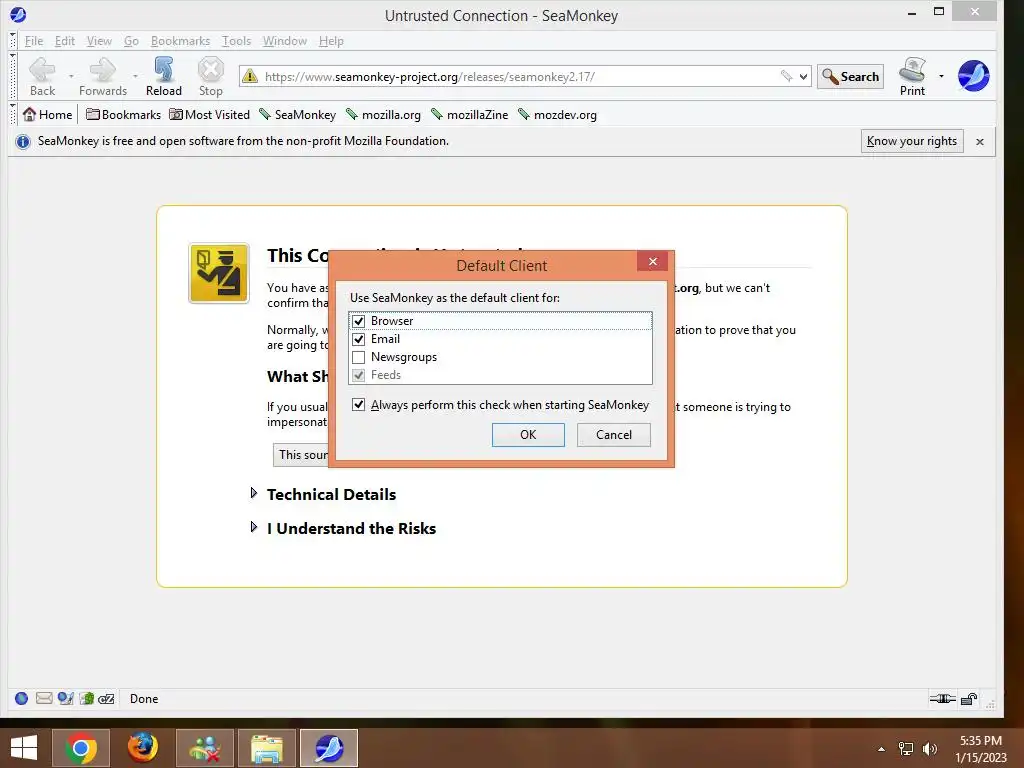Open the address bar URL history dropdown

click(x=803, y=76)
